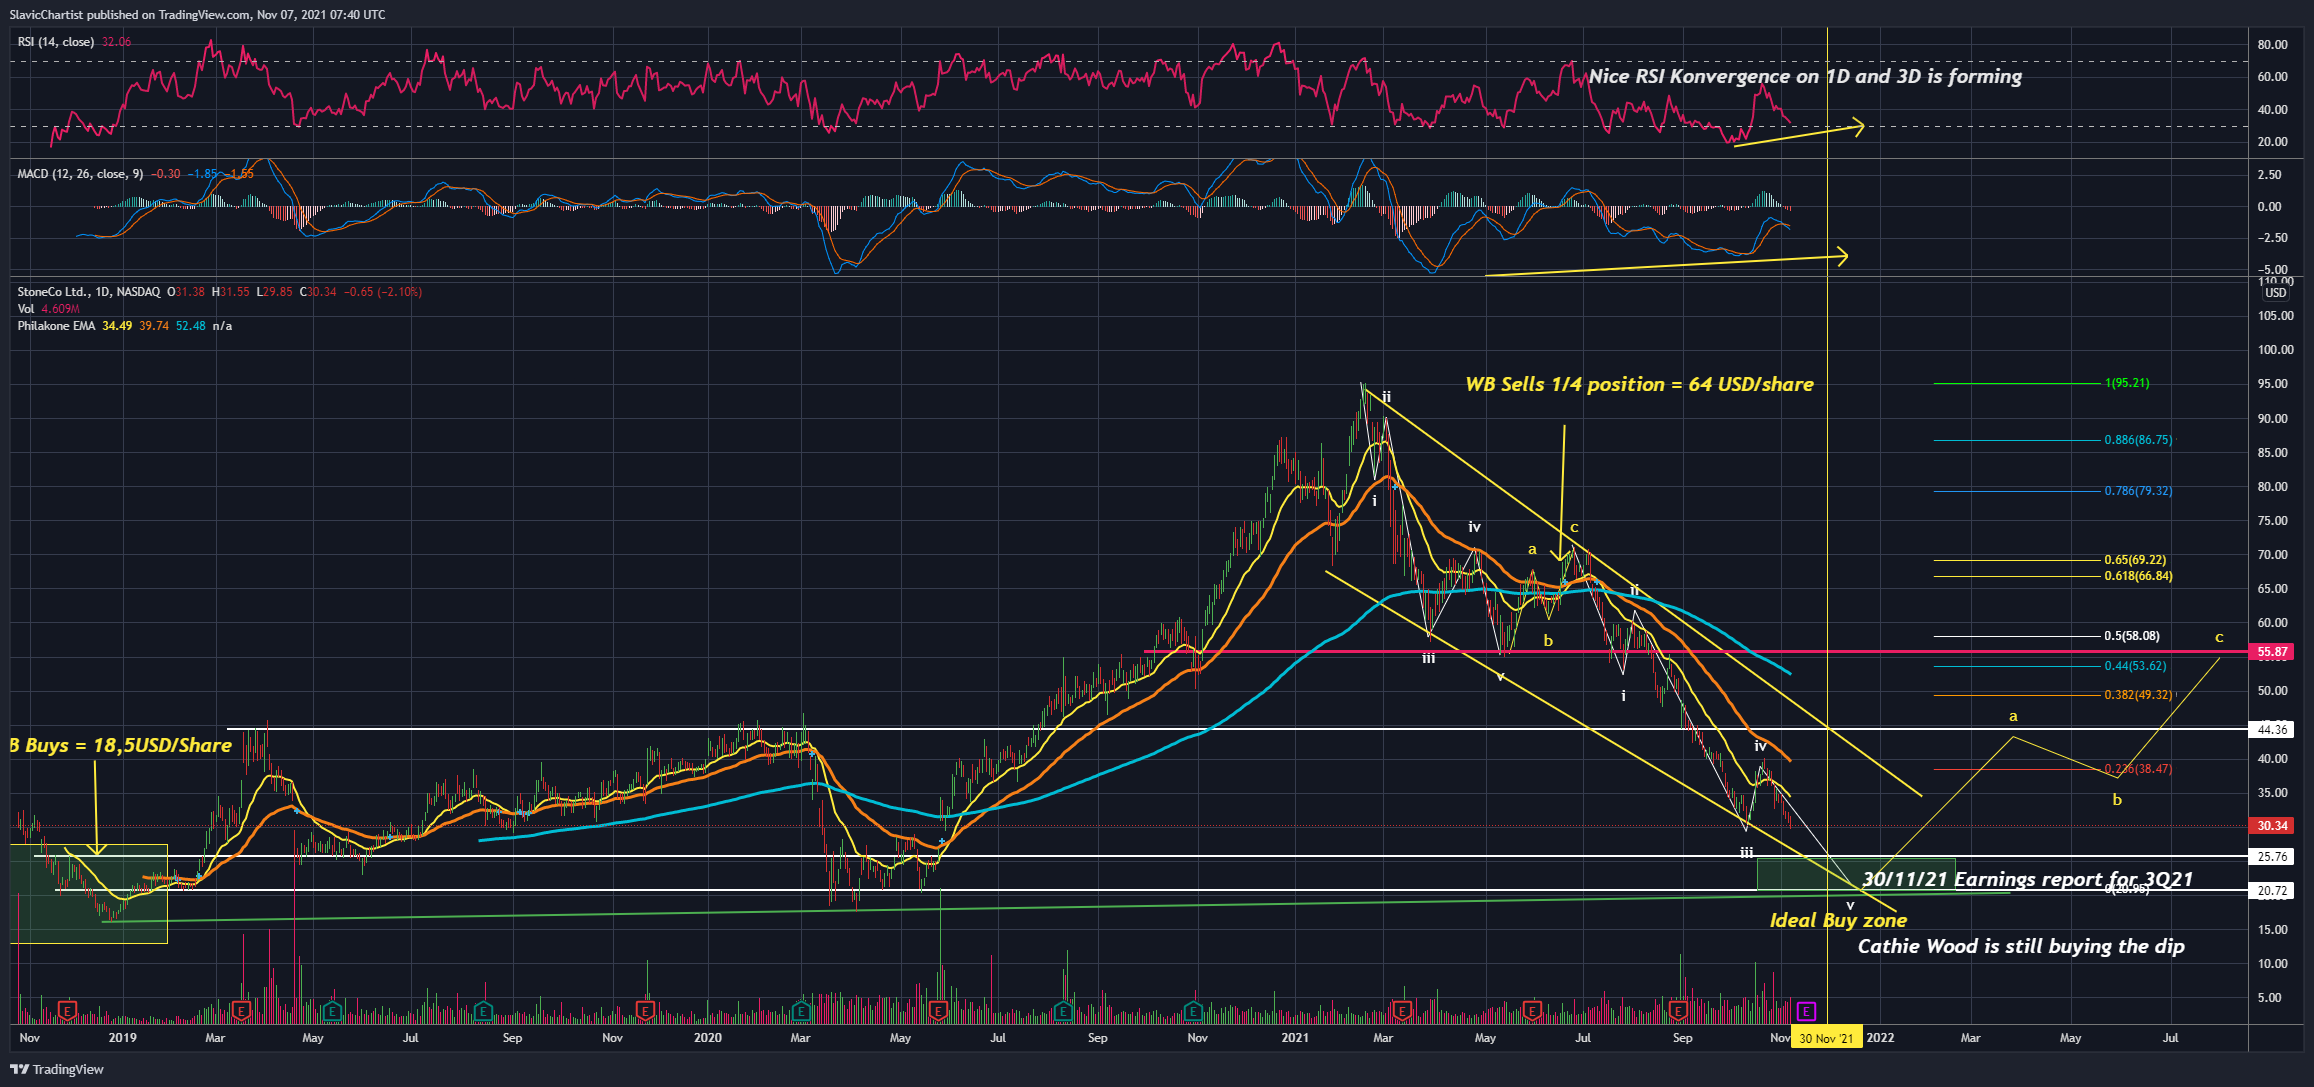Click the 2020 label on the time axis
Screen dimensions: 2314x1087
tap(708, 1038)
